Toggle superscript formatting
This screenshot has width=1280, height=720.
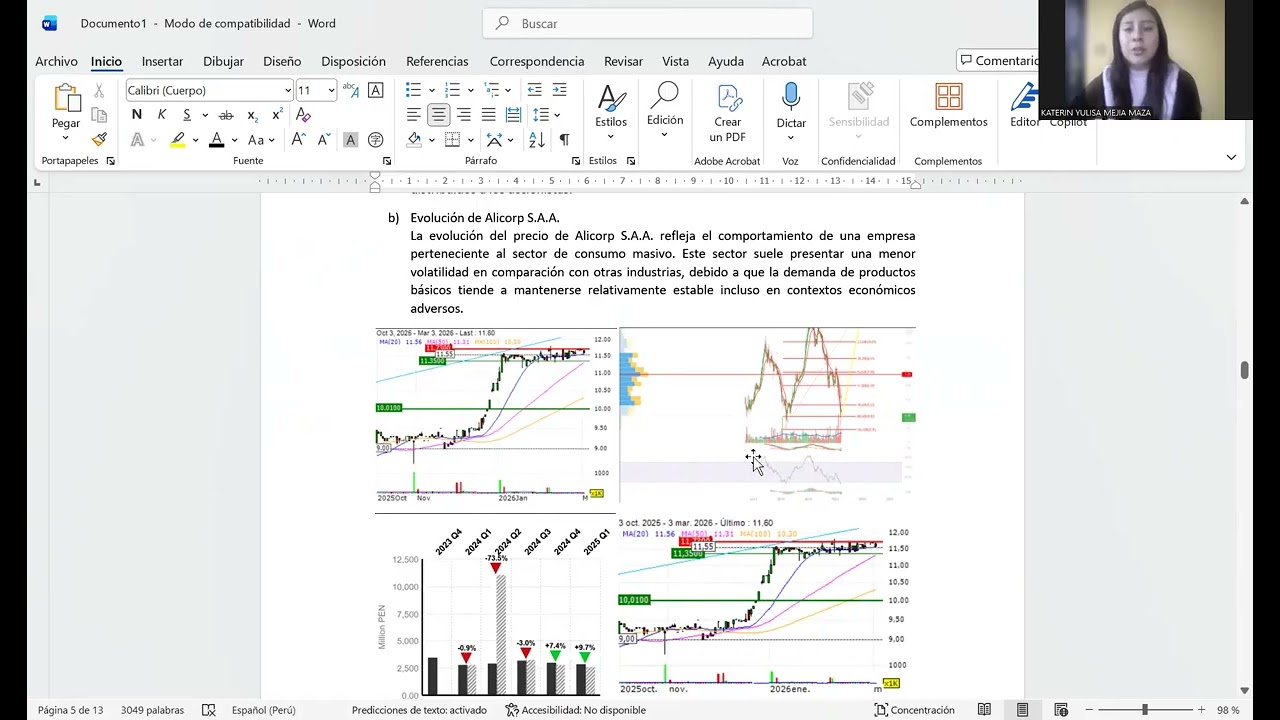pyautogui.click(x=277, y=115)
